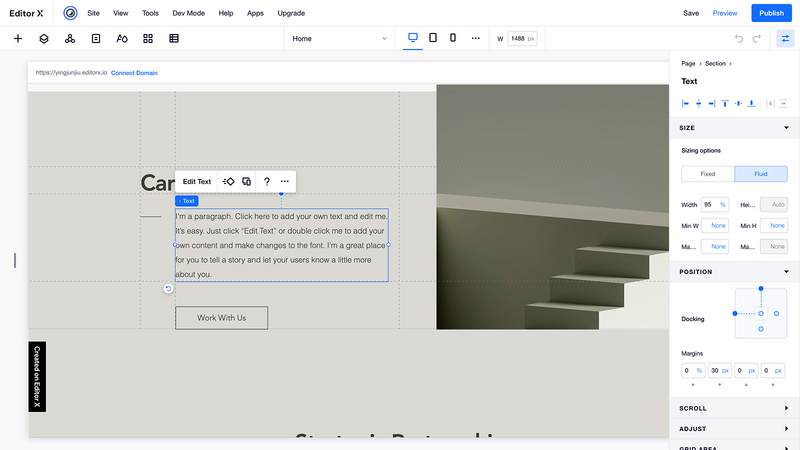Open more actions ellipsis in text toolbar
Screen dimensions: 800x450
coord(285,182)
